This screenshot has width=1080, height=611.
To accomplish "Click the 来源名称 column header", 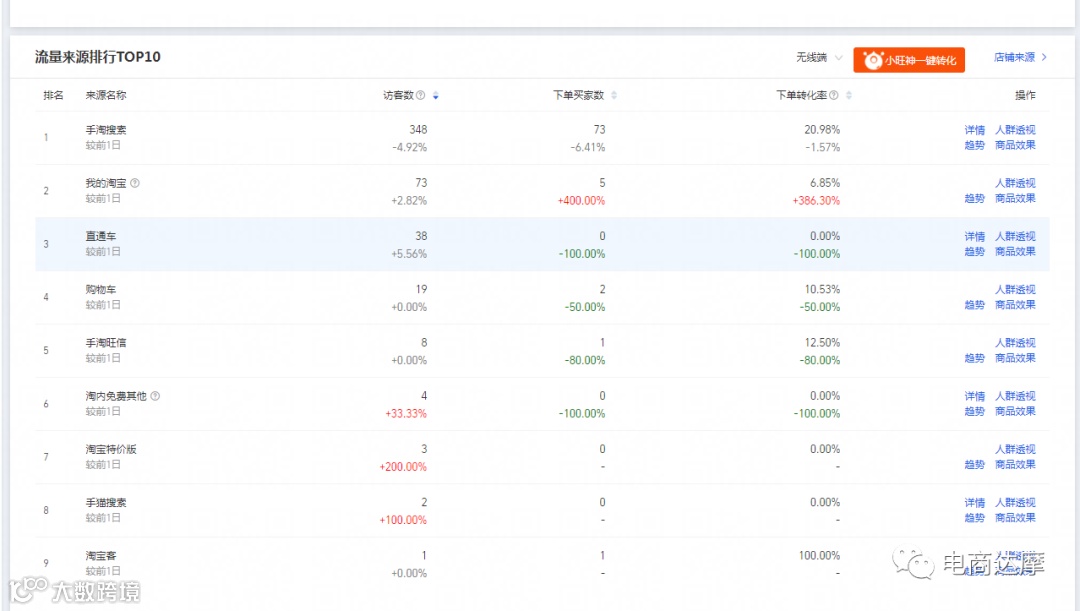I will coord(105,95).
